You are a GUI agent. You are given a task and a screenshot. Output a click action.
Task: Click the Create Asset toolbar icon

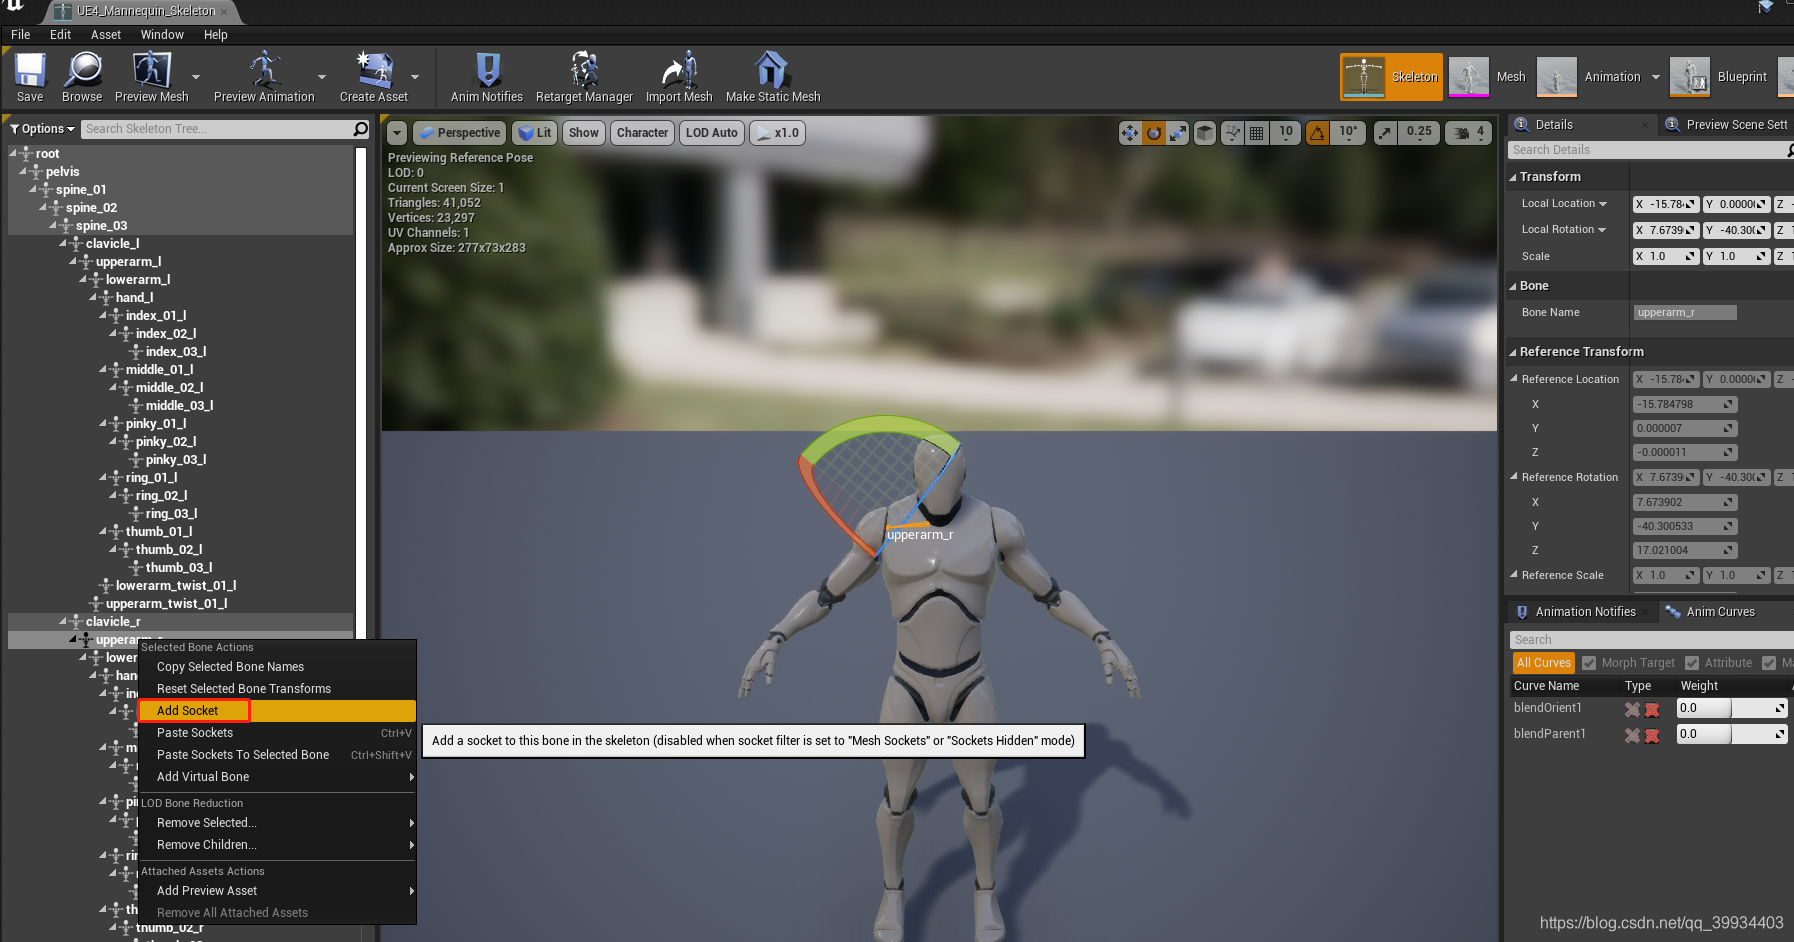(x=373, y=77)
